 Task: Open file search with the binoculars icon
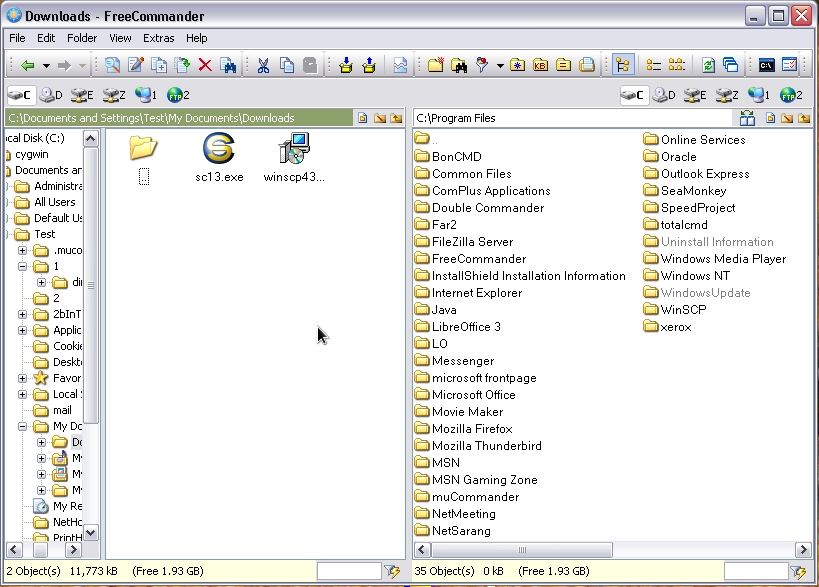228,65
